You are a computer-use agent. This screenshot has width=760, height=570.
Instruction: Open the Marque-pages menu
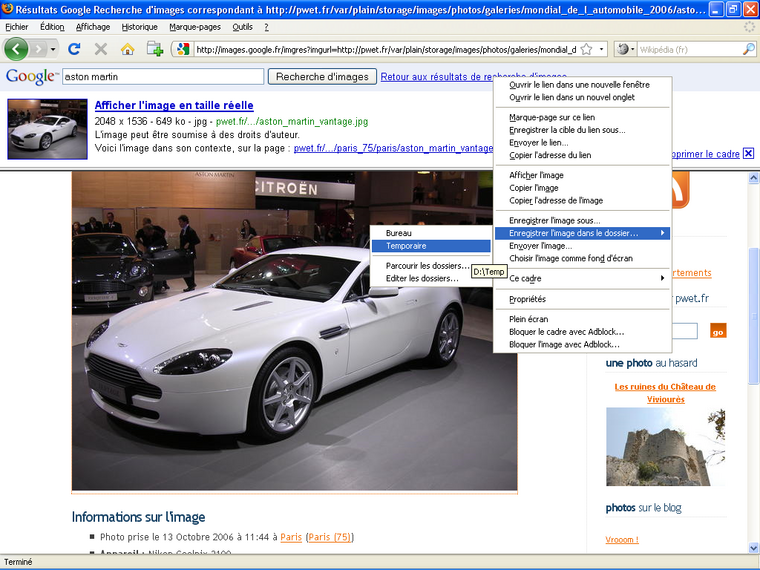(x=195, y=27)
